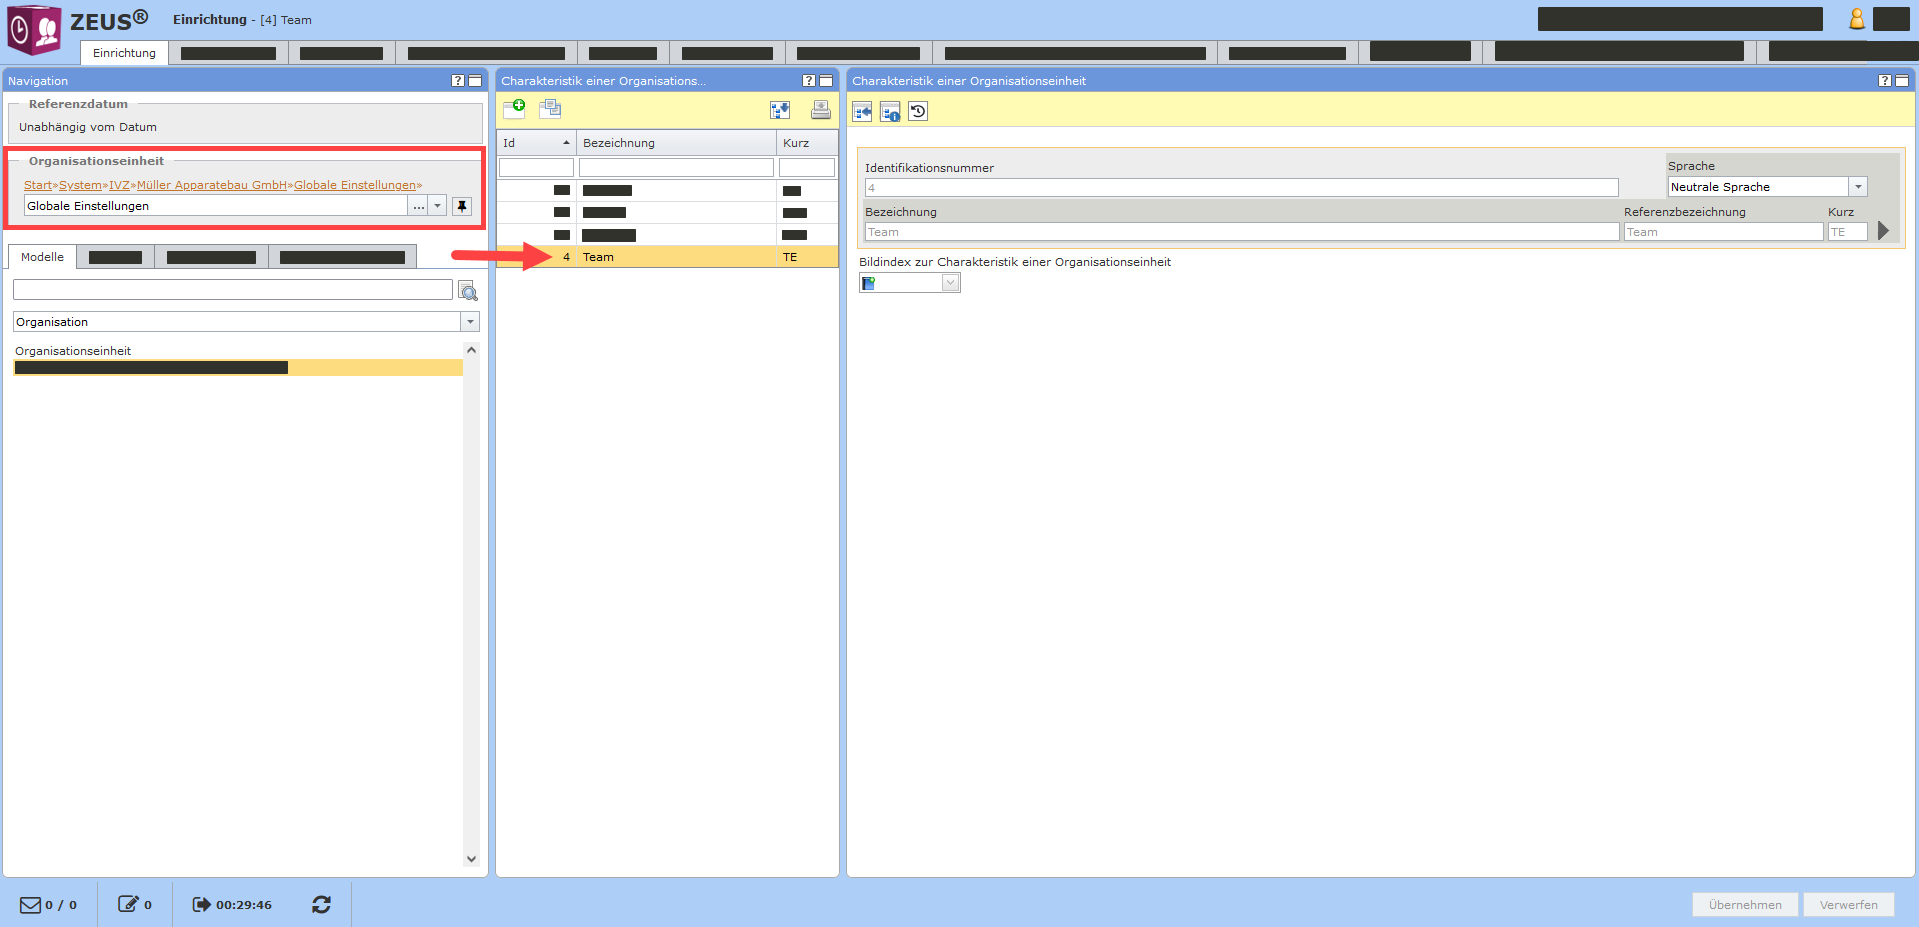
Task: Click the logout timer icon
Action: tap(201, 904)
